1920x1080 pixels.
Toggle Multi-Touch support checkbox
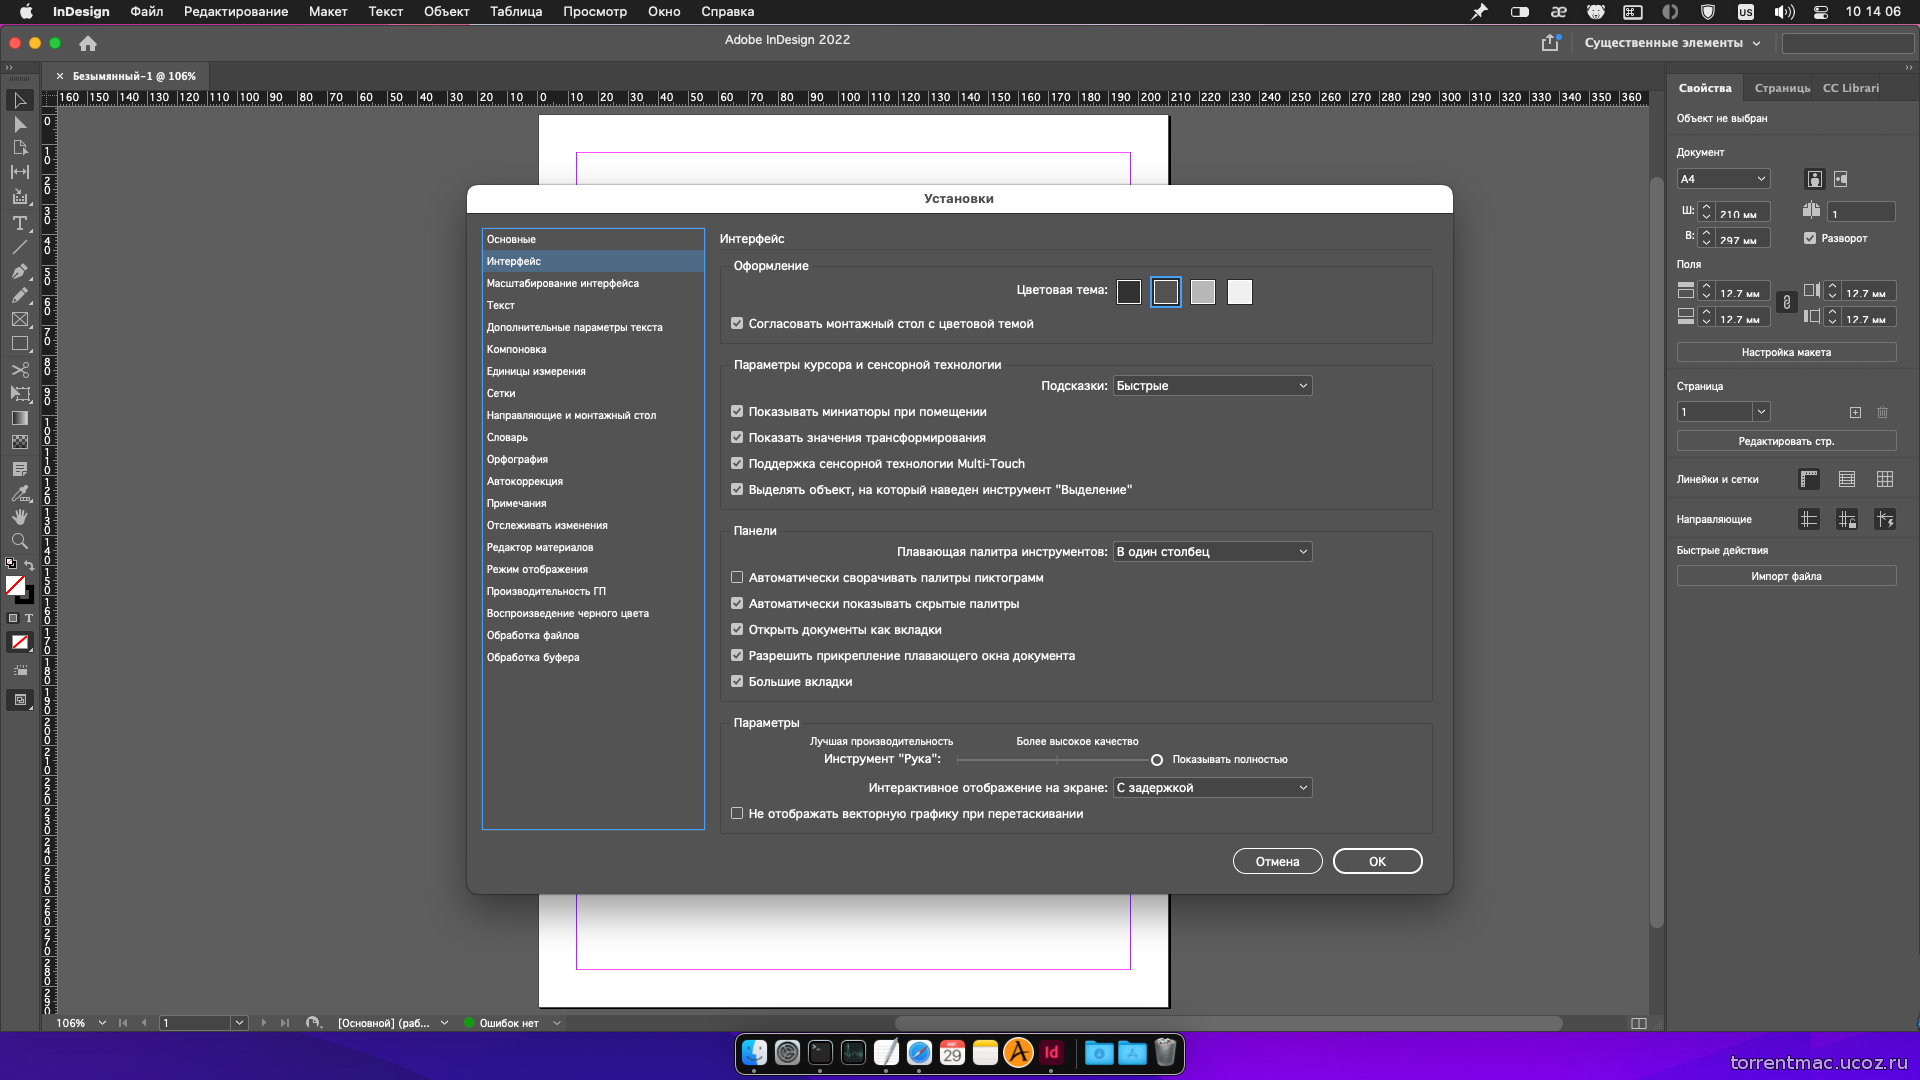click(x=737, y=463)
